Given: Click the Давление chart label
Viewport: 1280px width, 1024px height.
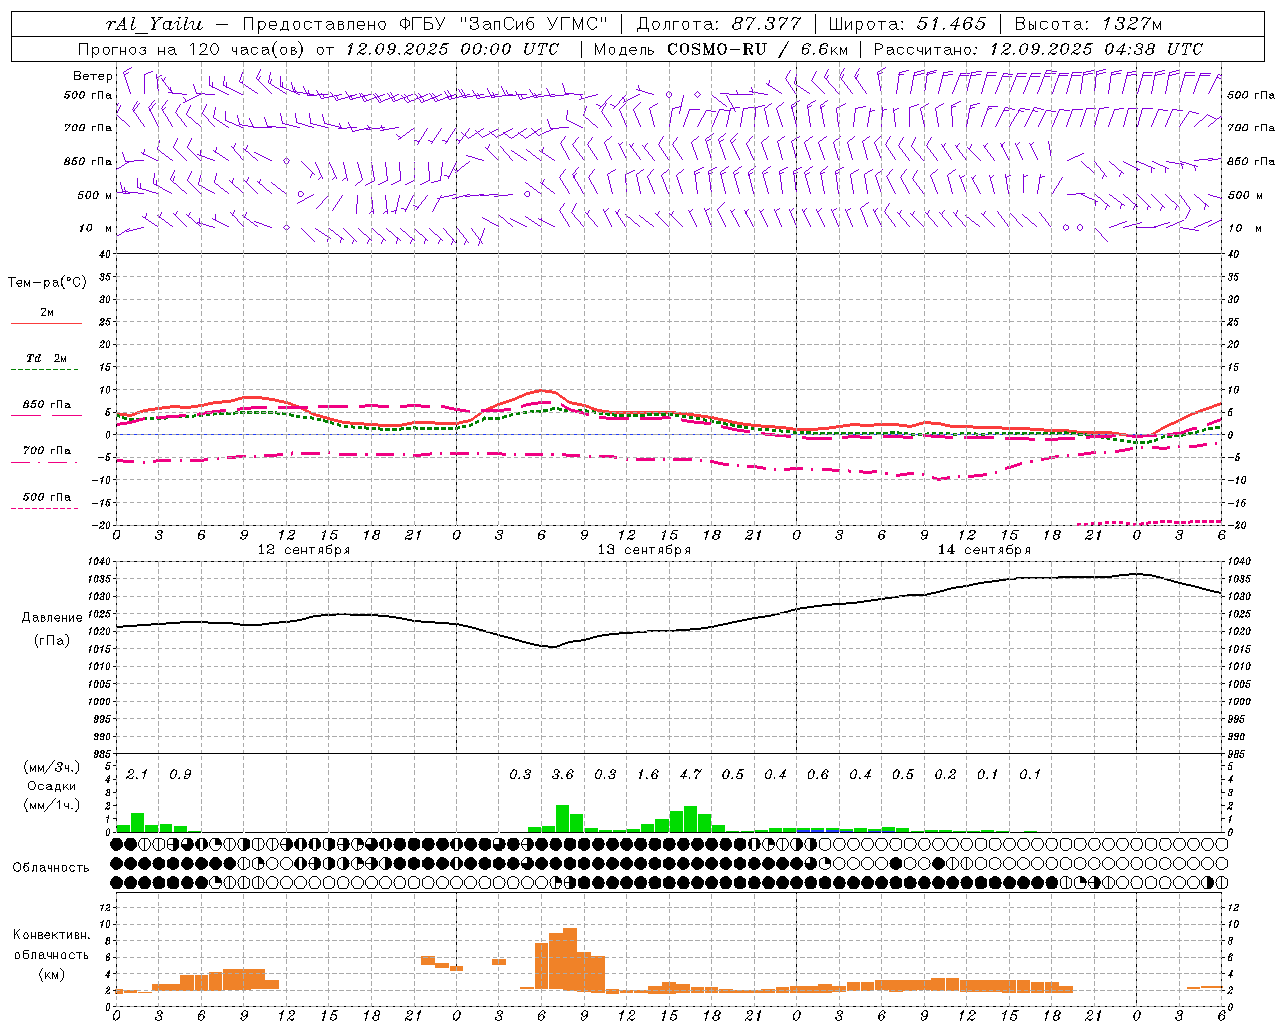Looking at the screenshot, I should click(x=52, y=618).
